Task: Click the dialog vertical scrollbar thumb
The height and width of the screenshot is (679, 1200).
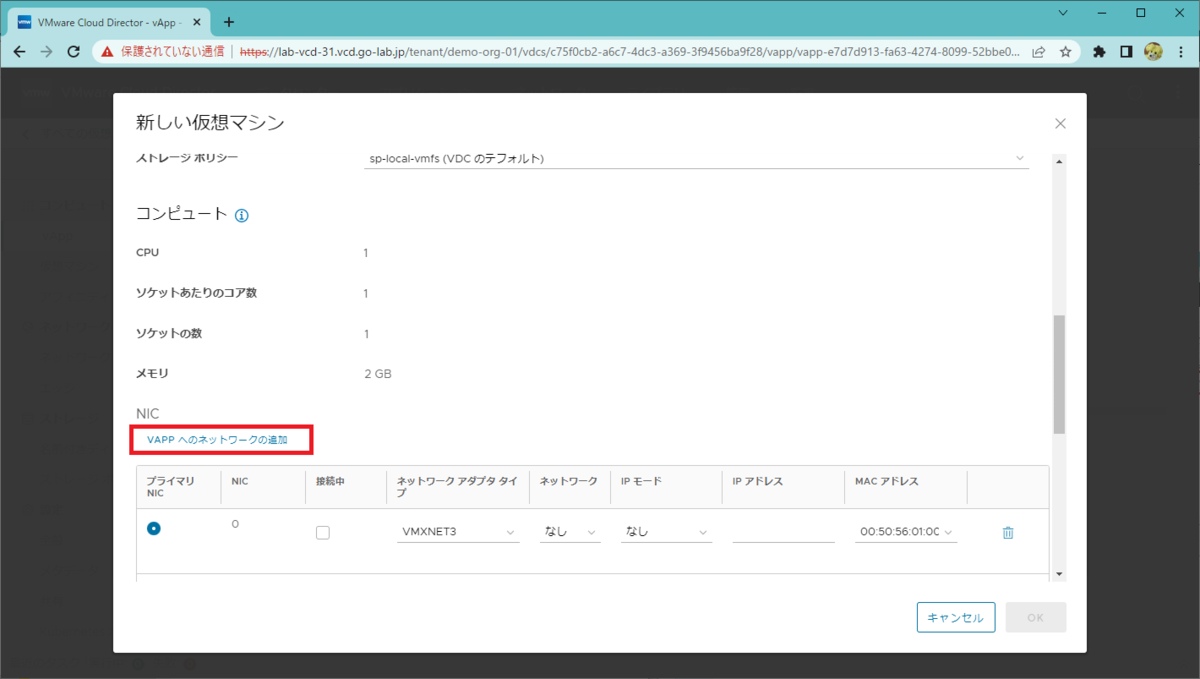Action: (1059, 374)
